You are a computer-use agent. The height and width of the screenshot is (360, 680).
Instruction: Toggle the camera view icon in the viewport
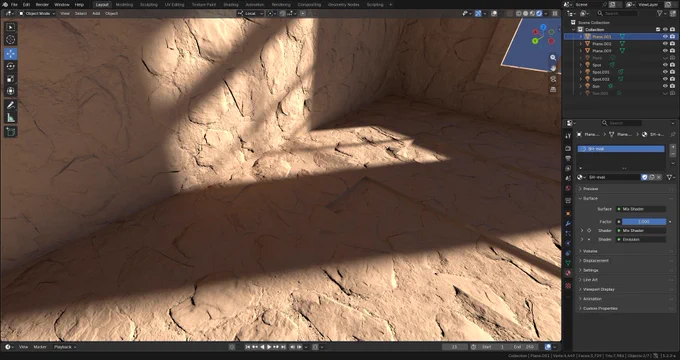coord(553,79)
